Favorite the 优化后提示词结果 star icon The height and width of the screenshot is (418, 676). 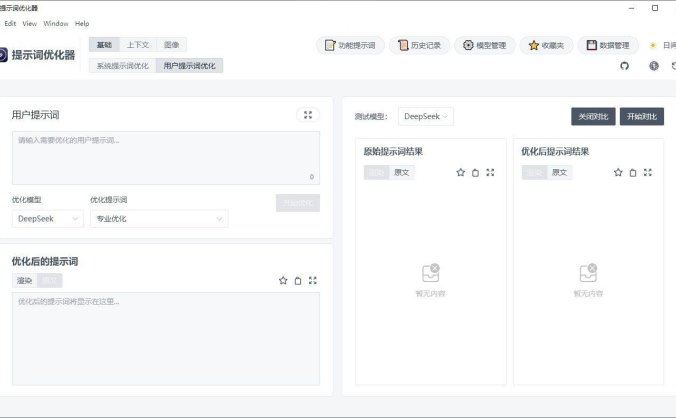[618, 172]
